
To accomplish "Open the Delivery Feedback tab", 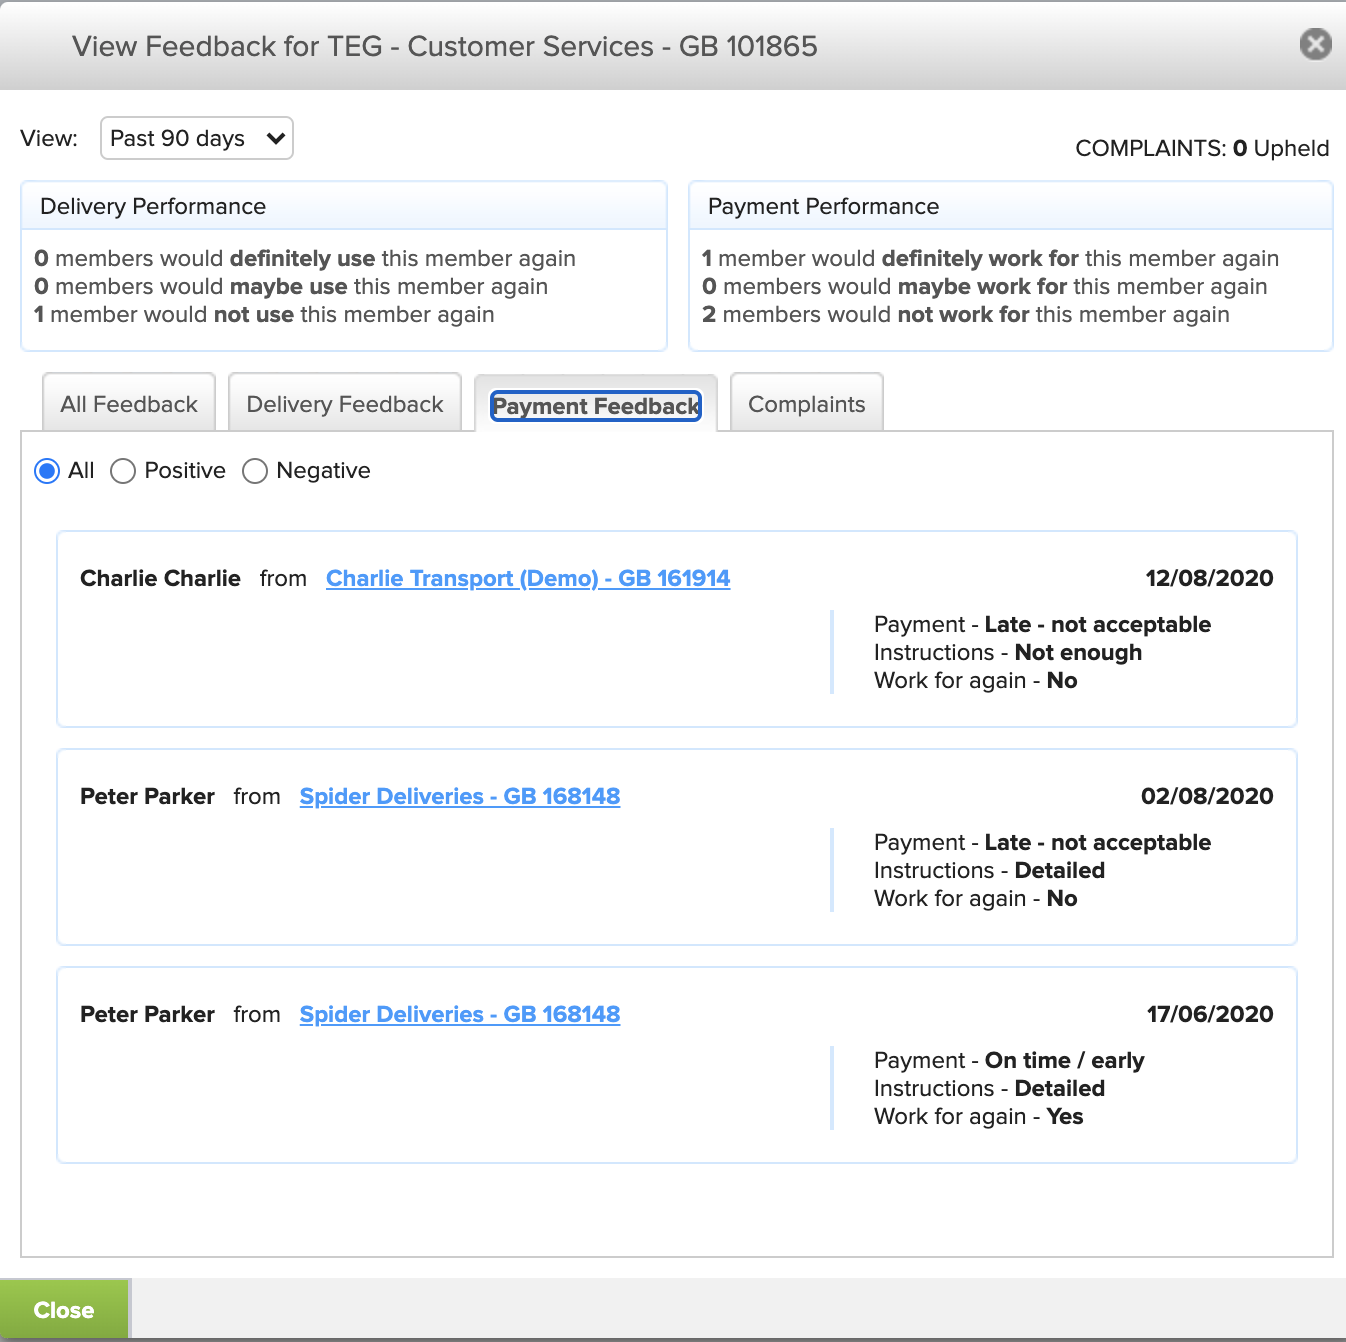I will (x=344, y=404).
